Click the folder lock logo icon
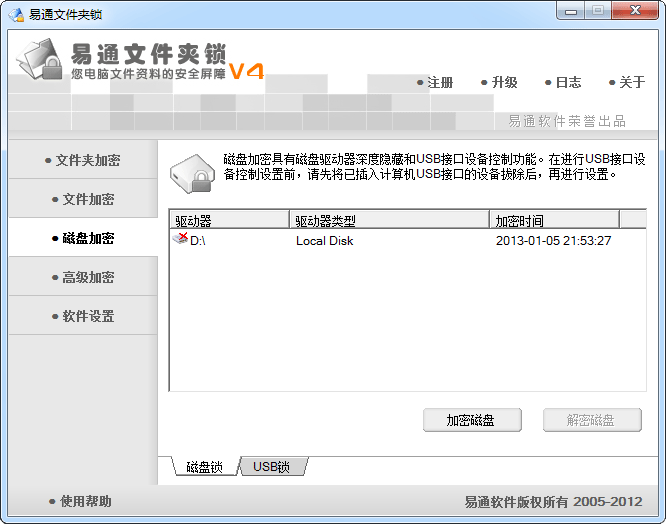 pyautogui.click(x=40, y=59)
